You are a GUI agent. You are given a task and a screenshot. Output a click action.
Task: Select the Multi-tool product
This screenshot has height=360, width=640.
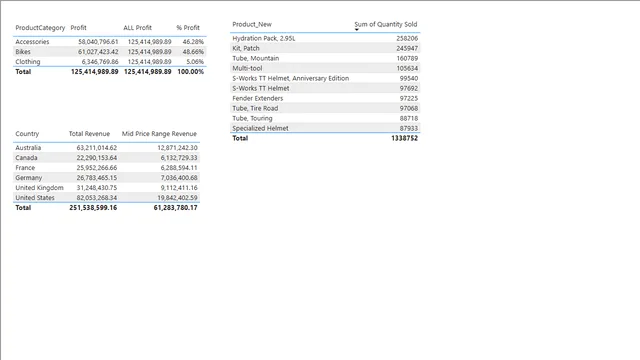pyautogui.click(x=247, y=68)
